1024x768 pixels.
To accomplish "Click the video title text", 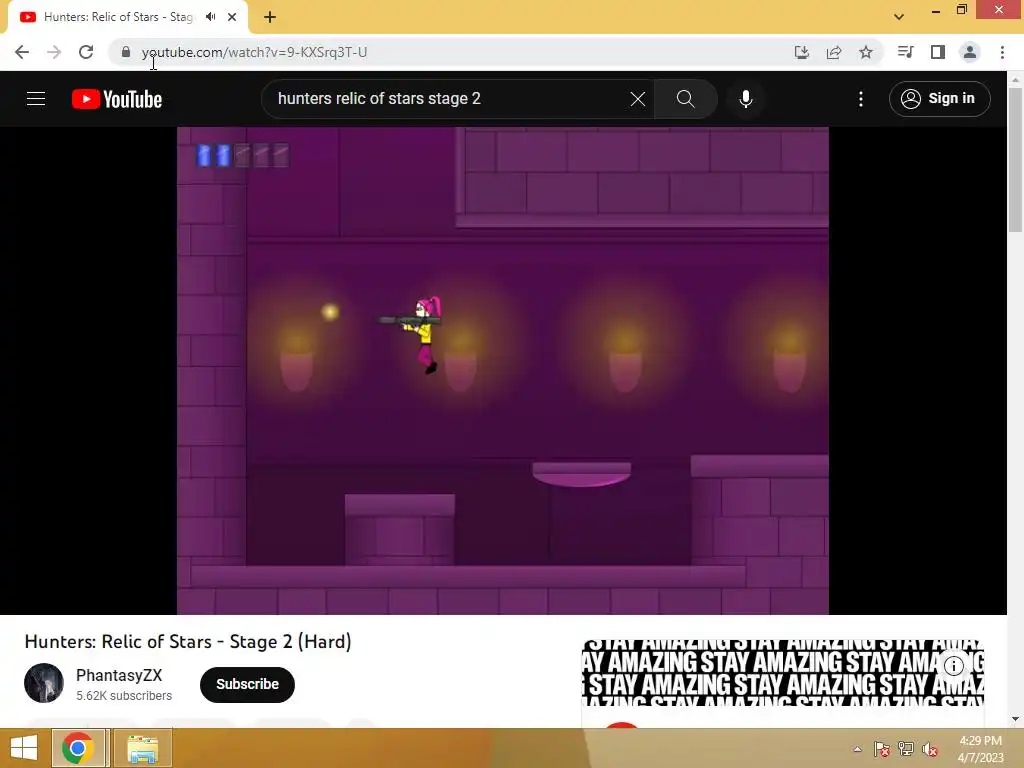I will pyautogui.click(x=188, y=641).
